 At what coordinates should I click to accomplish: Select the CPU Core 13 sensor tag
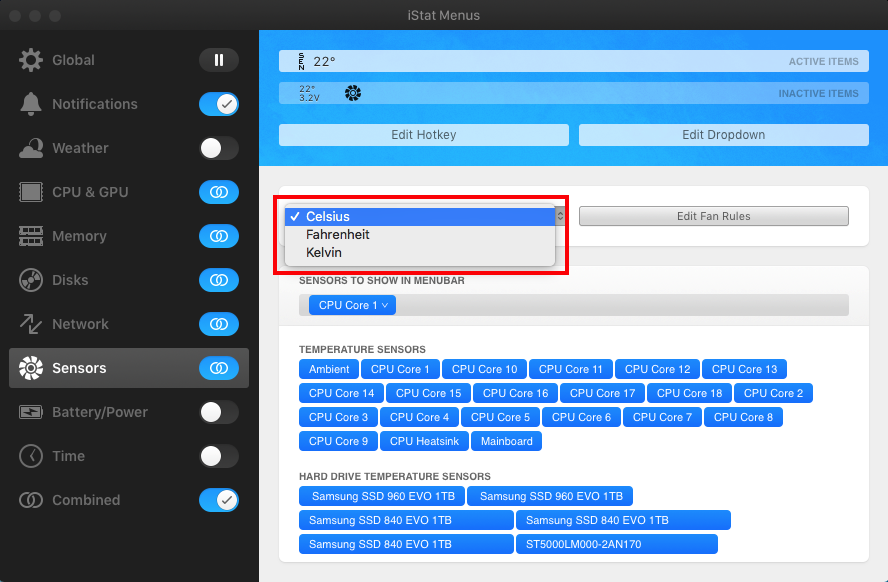coord(744,369)
